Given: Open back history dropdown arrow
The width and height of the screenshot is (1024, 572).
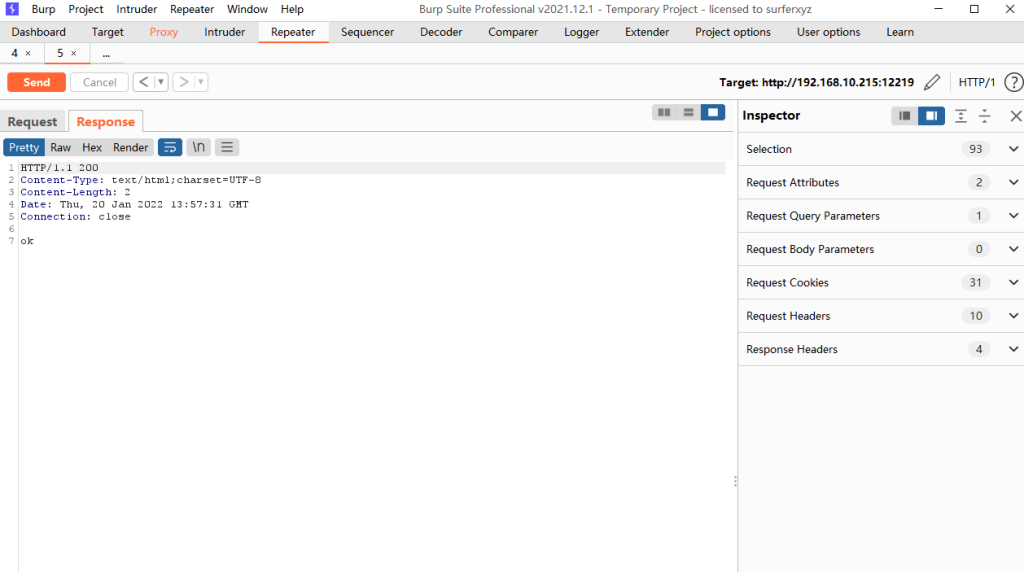Looking at the screenshot, I should tap(161, 82).
